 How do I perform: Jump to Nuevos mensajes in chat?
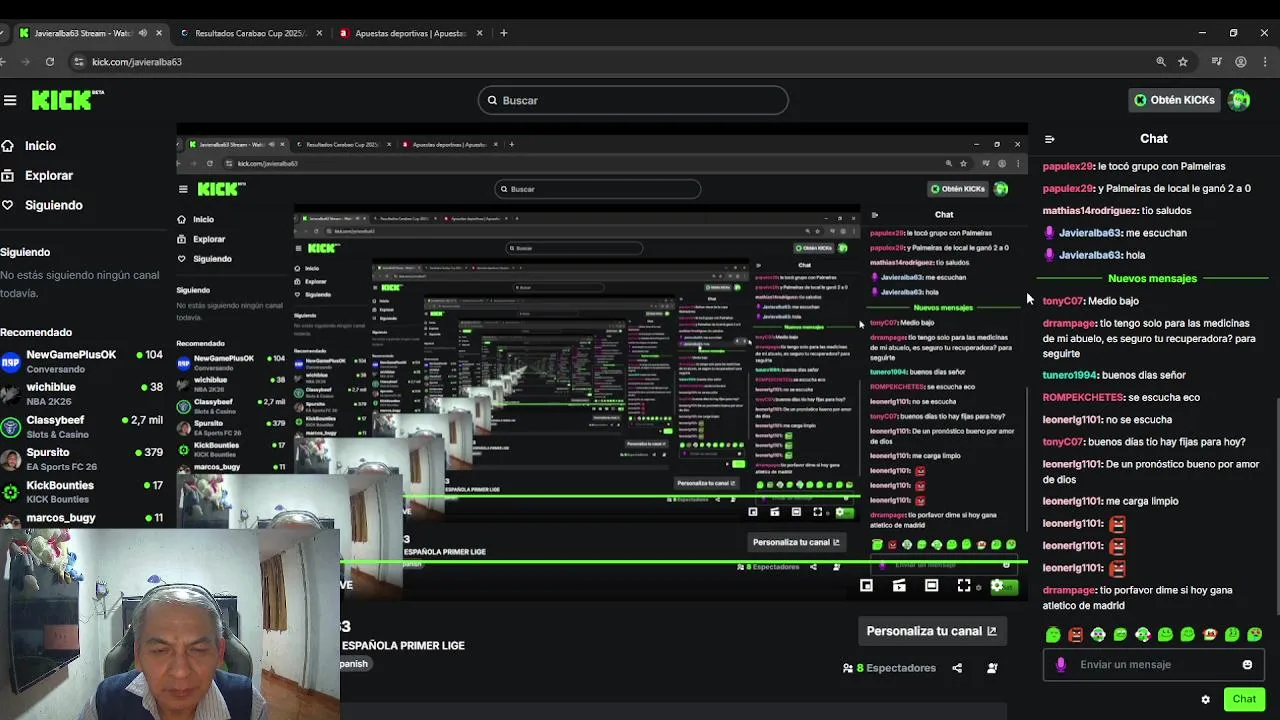pos(1152,278)
